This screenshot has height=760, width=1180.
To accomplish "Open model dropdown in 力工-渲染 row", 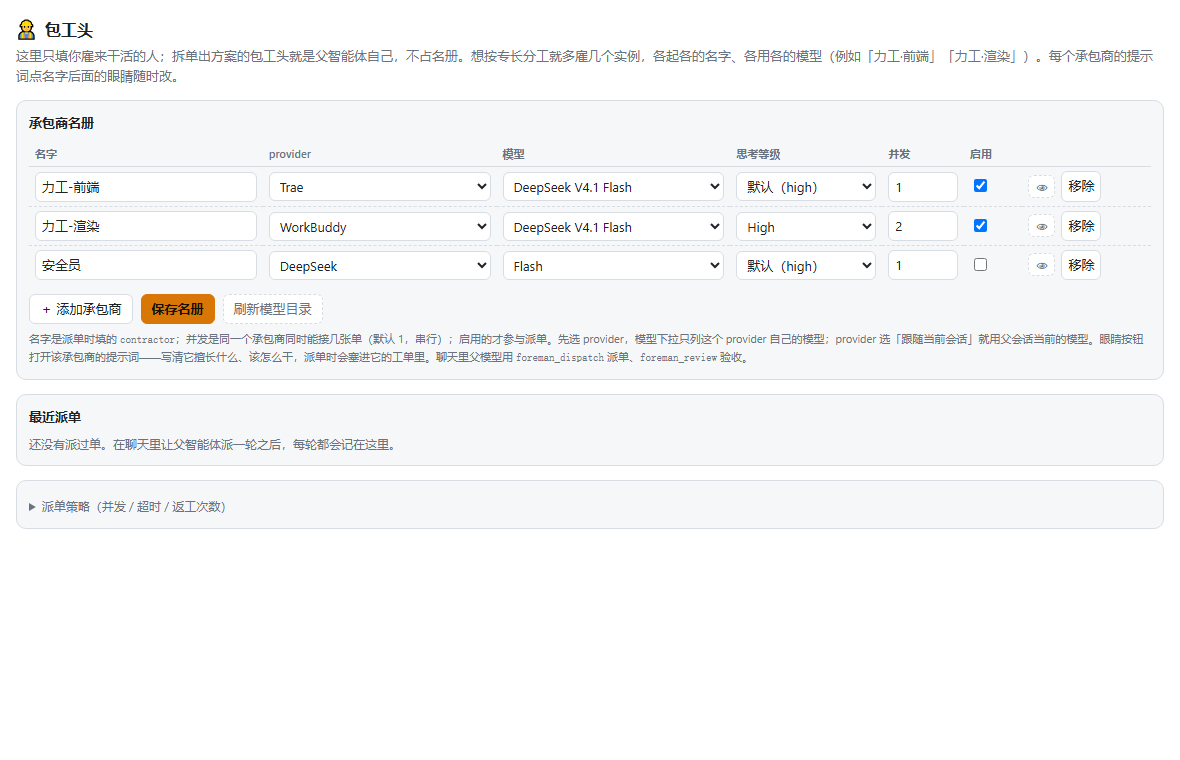I will pos(613,226).
